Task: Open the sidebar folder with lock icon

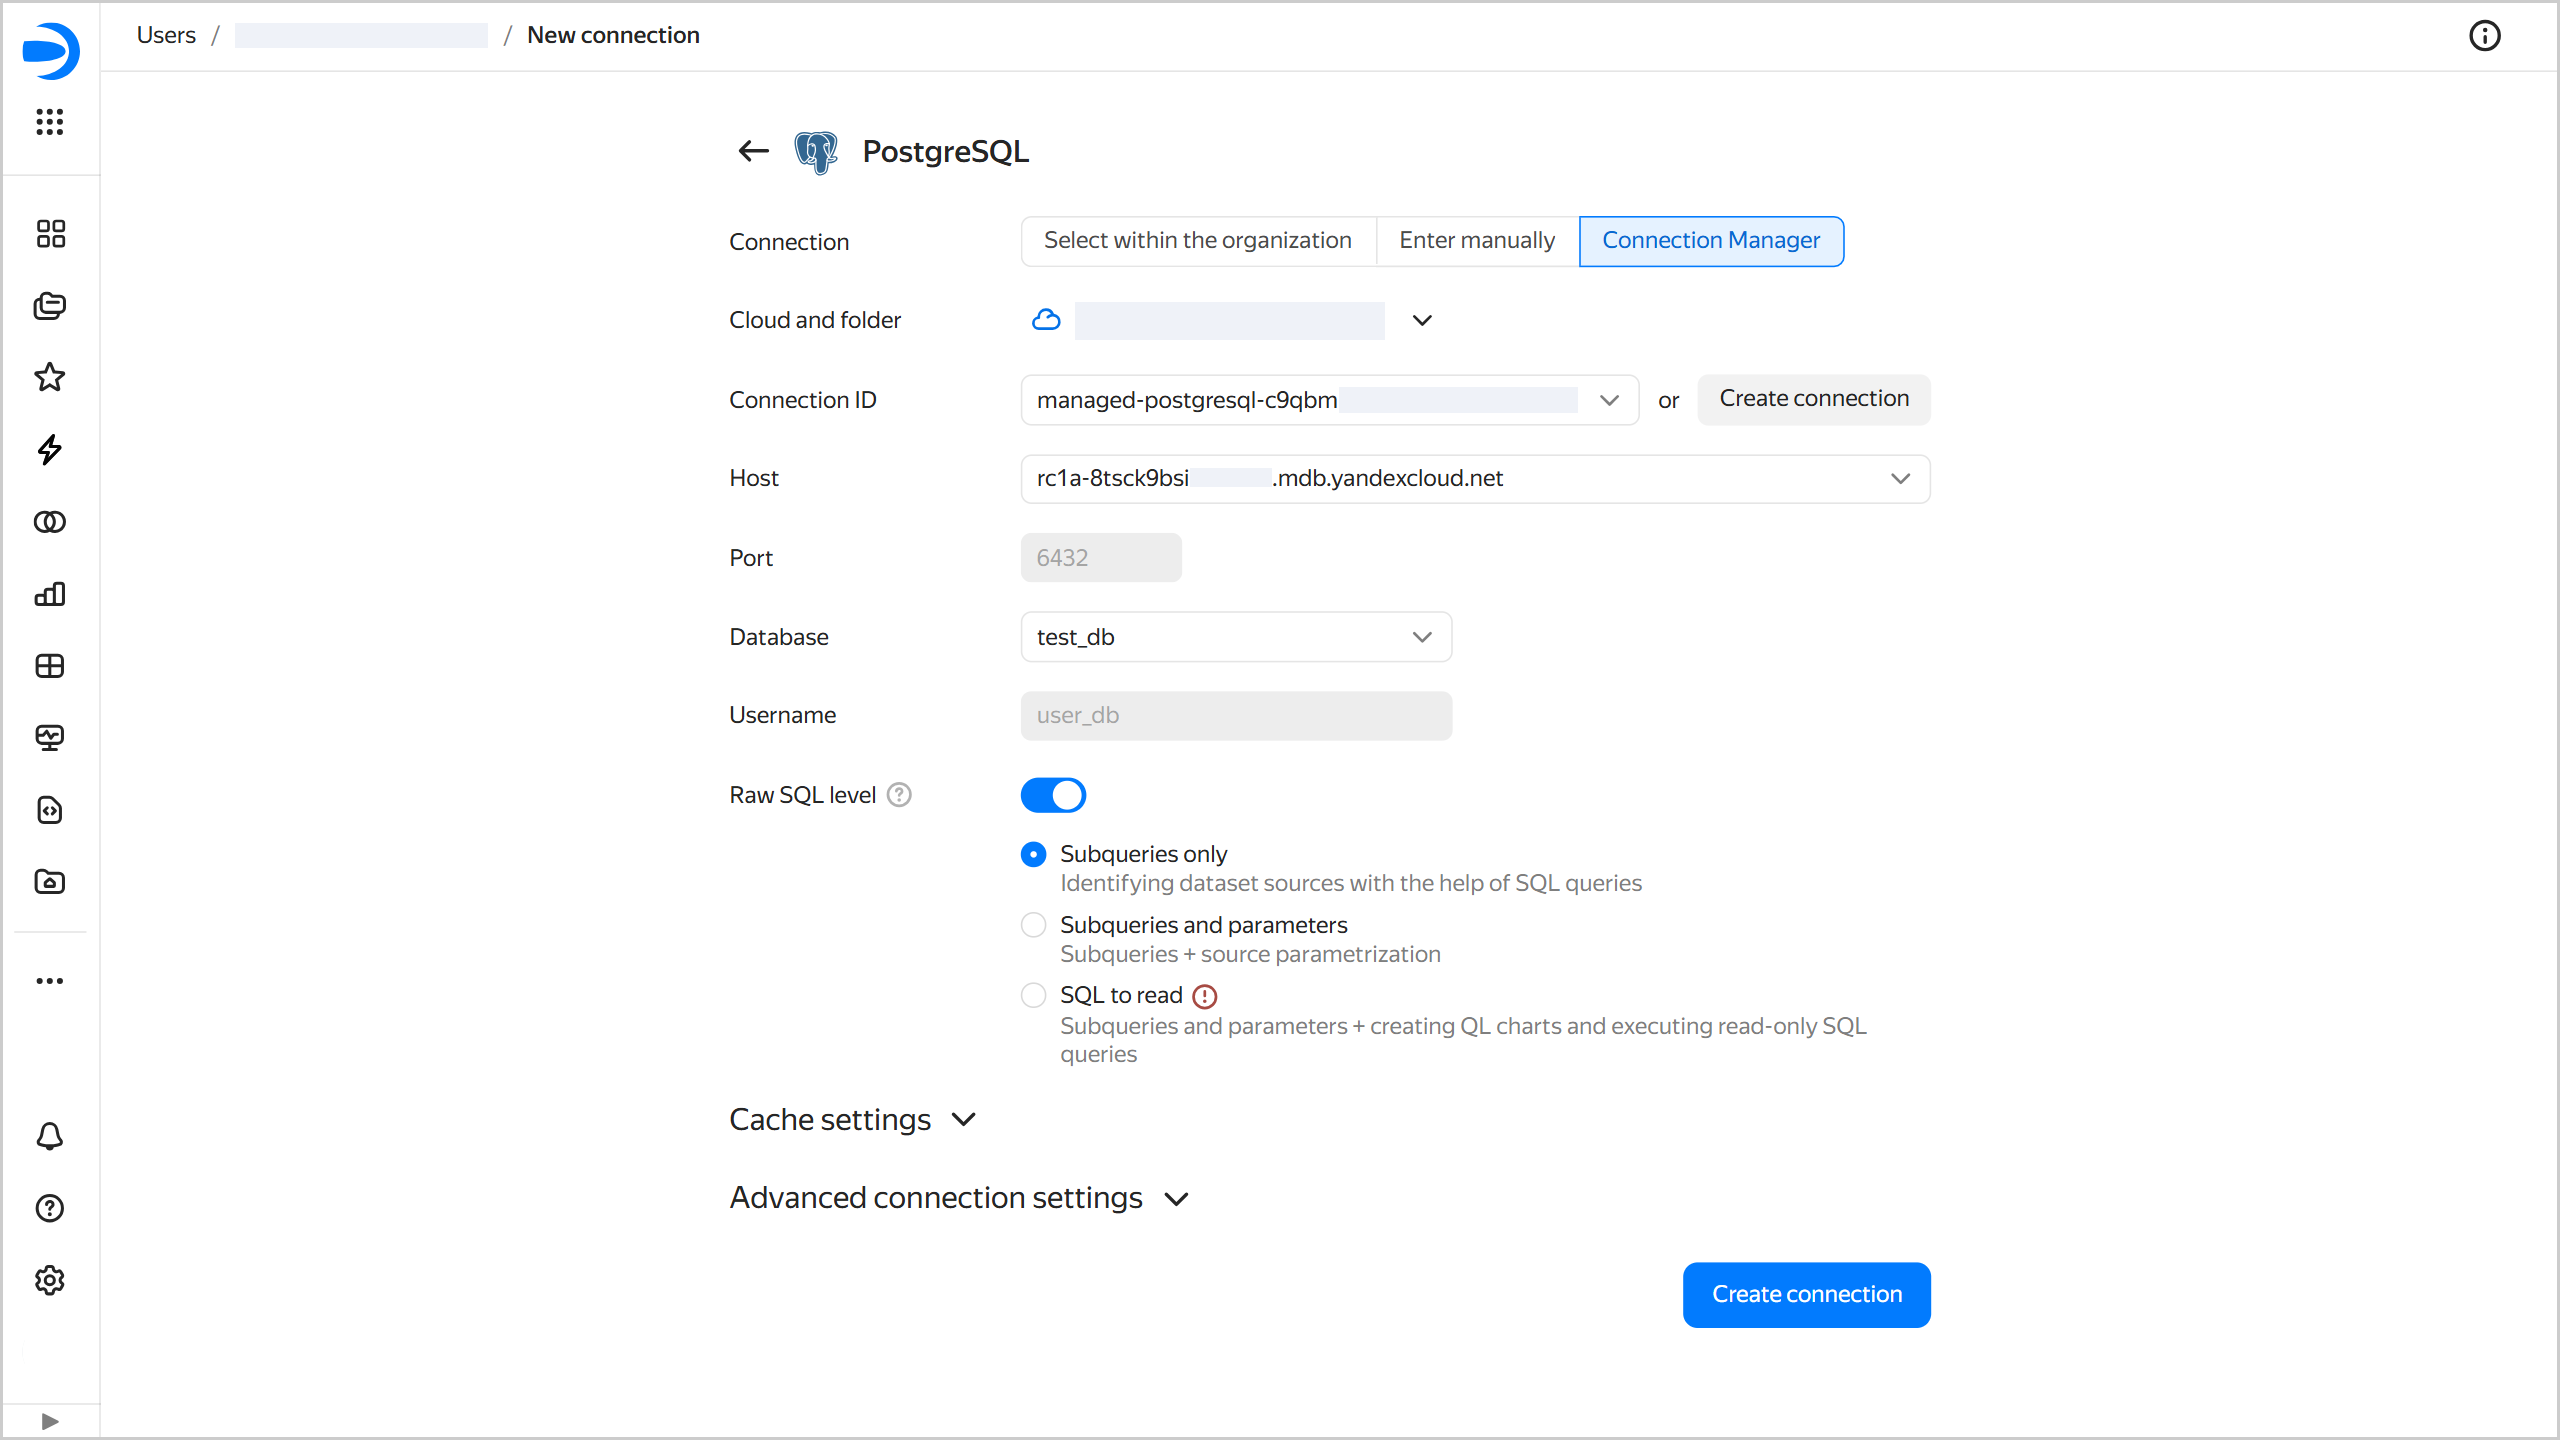Action: [x=50, y=882]
